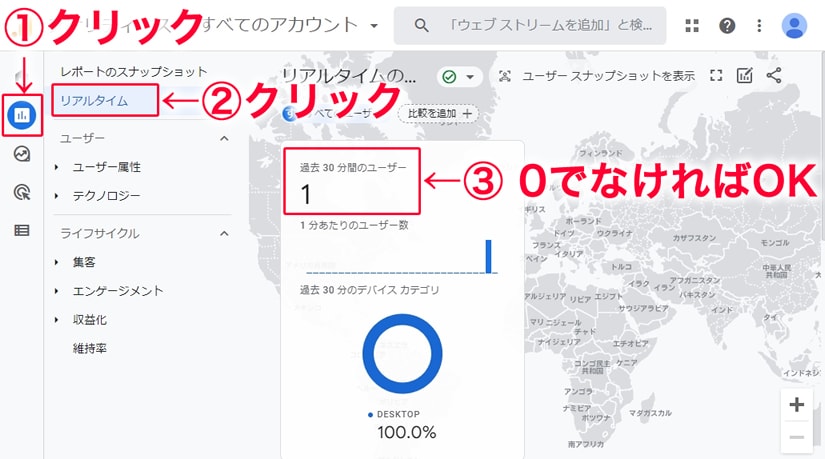Click 比較を追加 button
The height and width of the screenshot is (459, 825).
pyautogui.click(x=439, y=114)
